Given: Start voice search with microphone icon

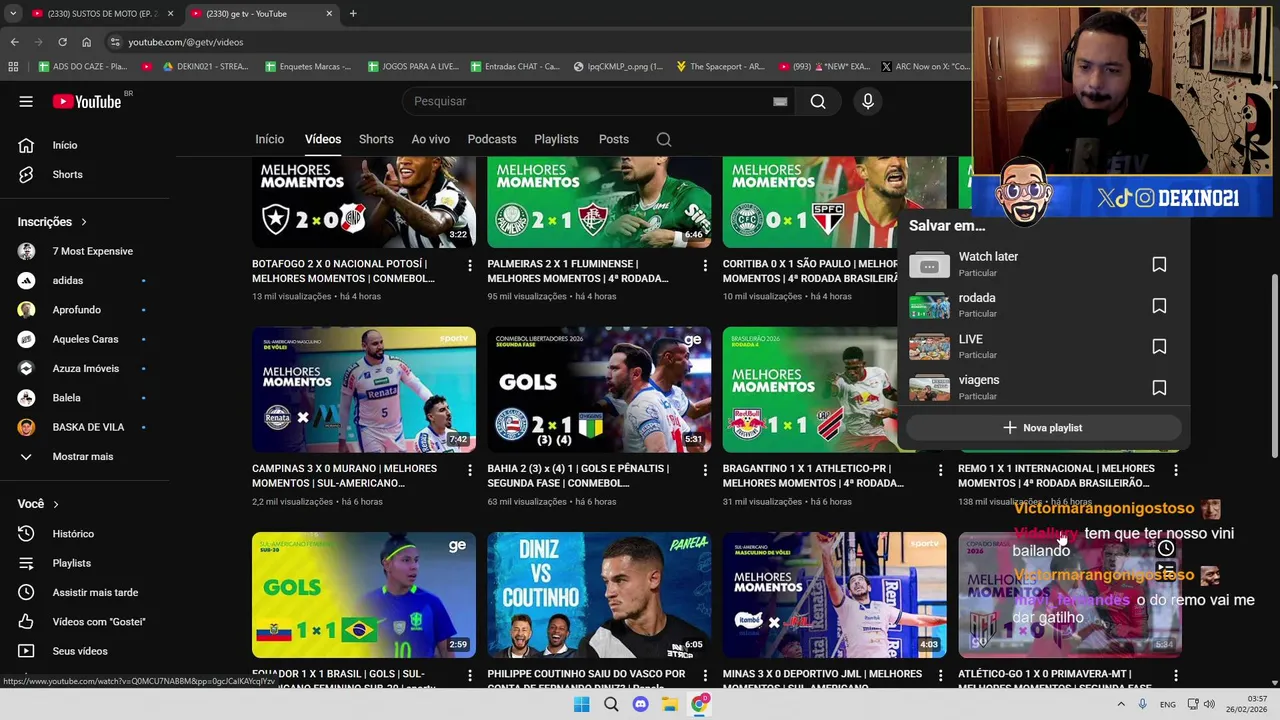Looking at the screenshot, I should click(868, 101).
